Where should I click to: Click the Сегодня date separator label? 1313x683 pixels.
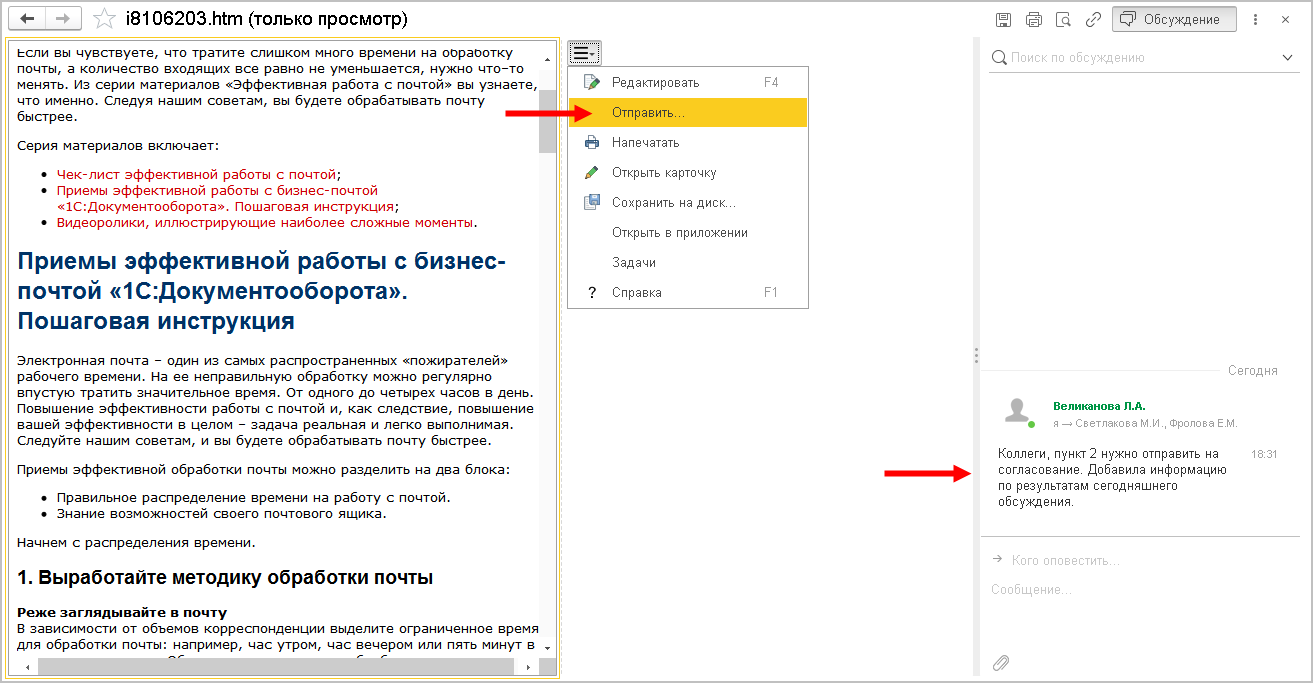tap(1253, 371)
